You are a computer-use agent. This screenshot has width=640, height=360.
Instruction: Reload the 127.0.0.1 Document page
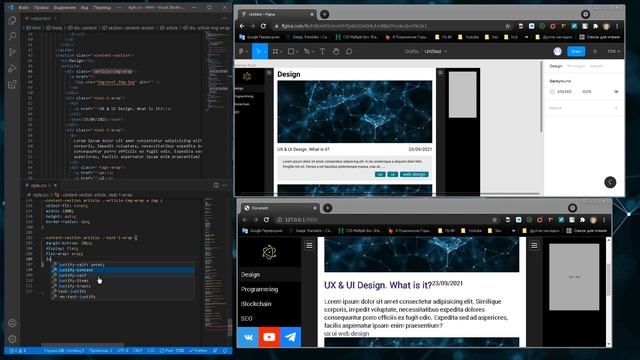tap(266, 220)
